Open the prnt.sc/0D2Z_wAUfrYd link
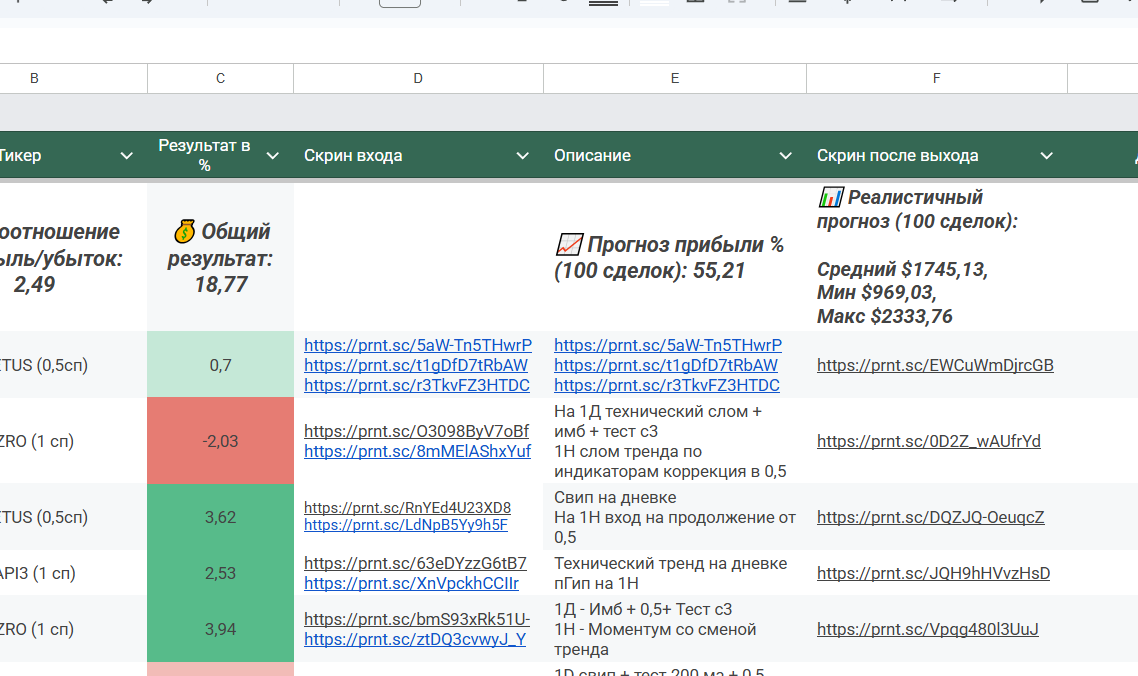 click(928, 441)
